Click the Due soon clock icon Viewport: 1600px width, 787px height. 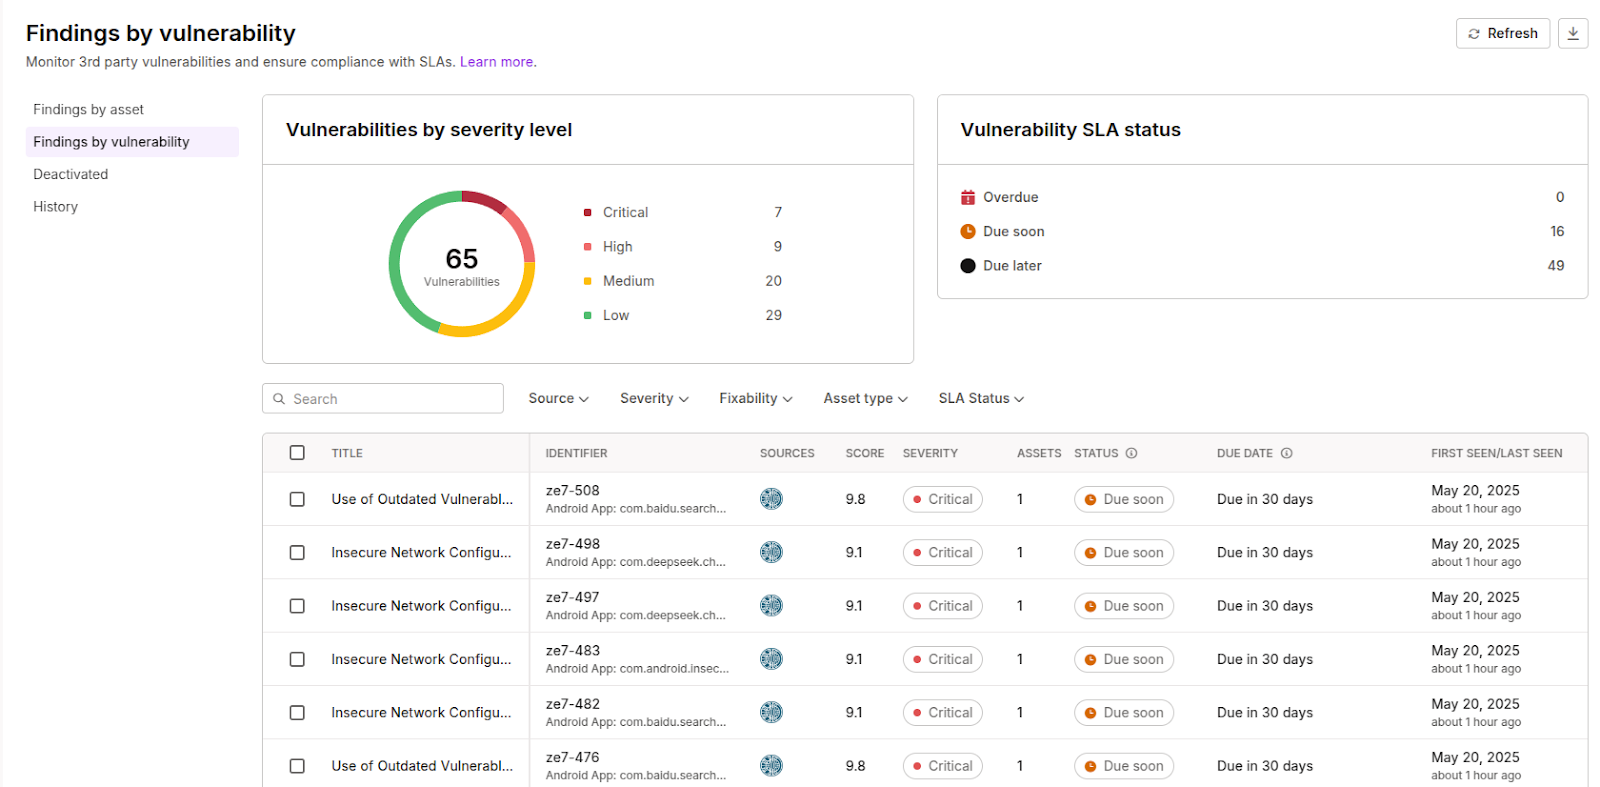click(x=968, y=231)
